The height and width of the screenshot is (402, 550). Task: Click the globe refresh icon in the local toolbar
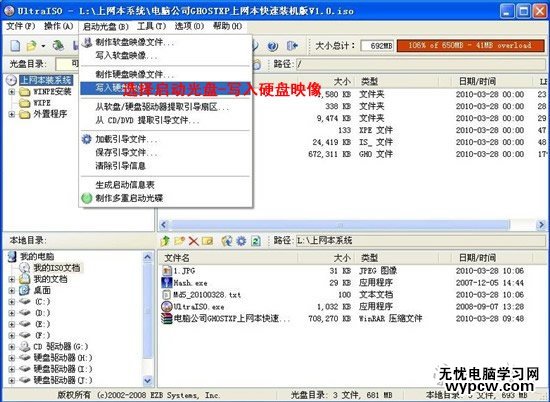pos(227,241)
